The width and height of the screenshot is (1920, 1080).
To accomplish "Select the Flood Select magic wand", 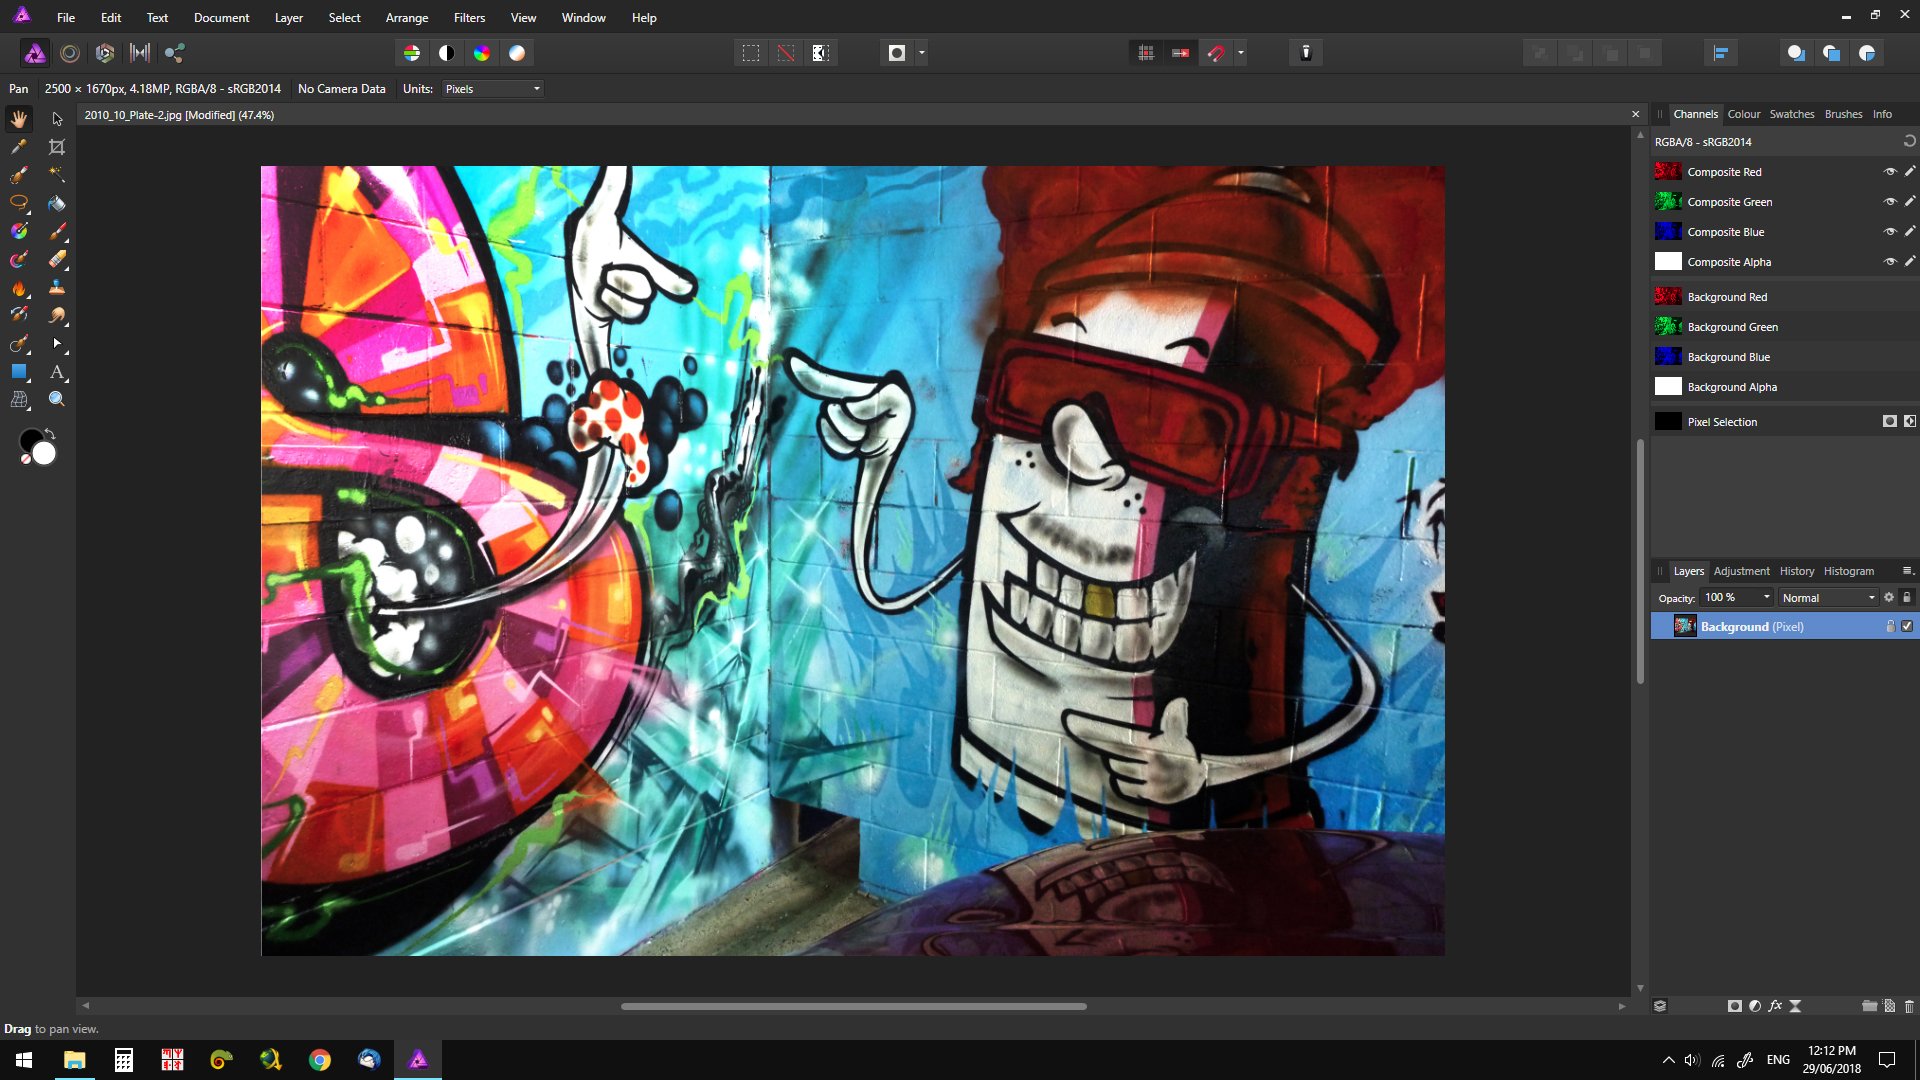I will tap(57, 175).
